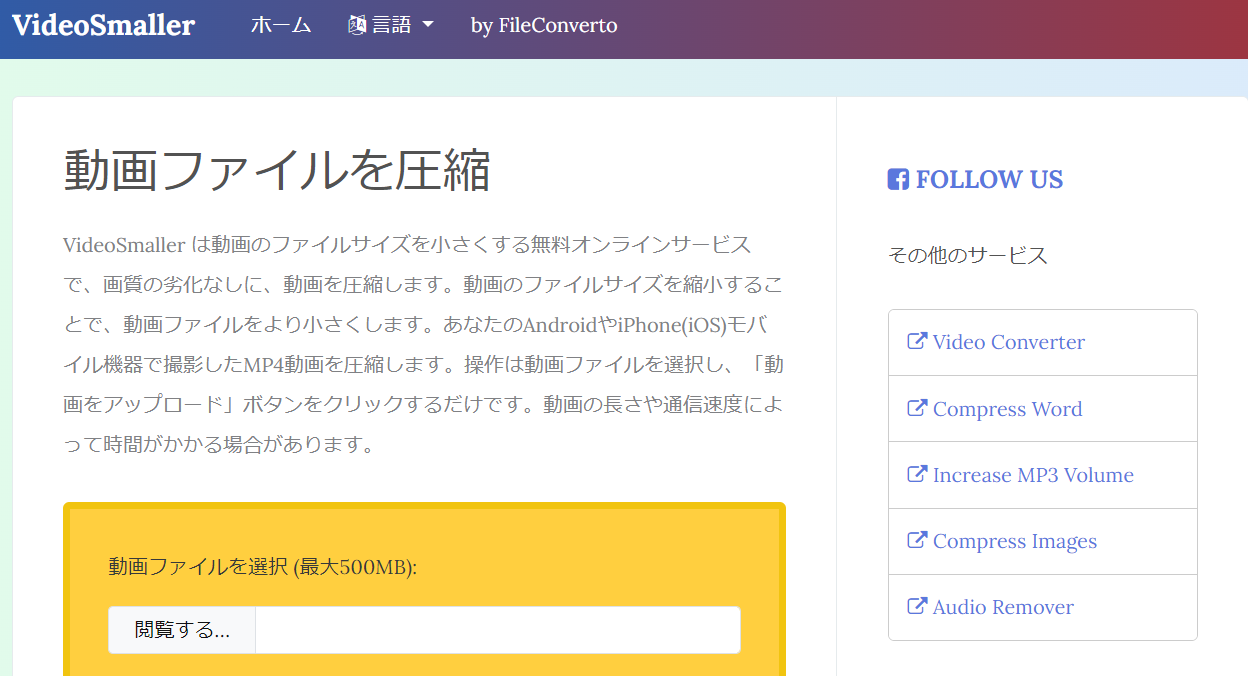Image resolution: width=1248 pixels, height=676 pixels.
Task: Go to the ホーム page
Action: pyautogui.click(x=281, y=26)
